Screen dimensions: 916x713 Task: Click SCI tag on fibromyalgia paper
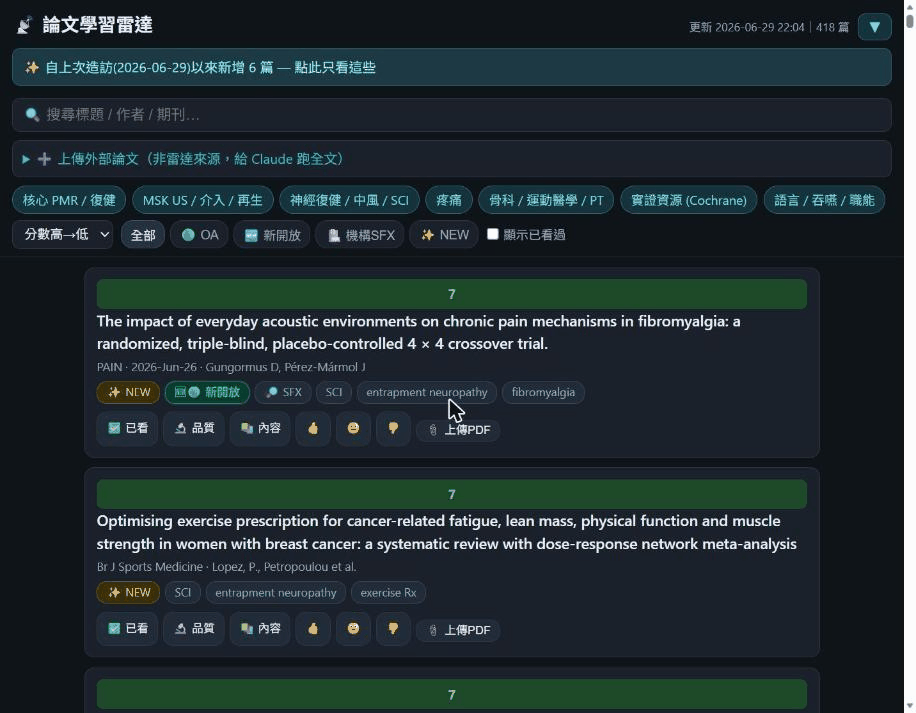[x=334, y=392]
